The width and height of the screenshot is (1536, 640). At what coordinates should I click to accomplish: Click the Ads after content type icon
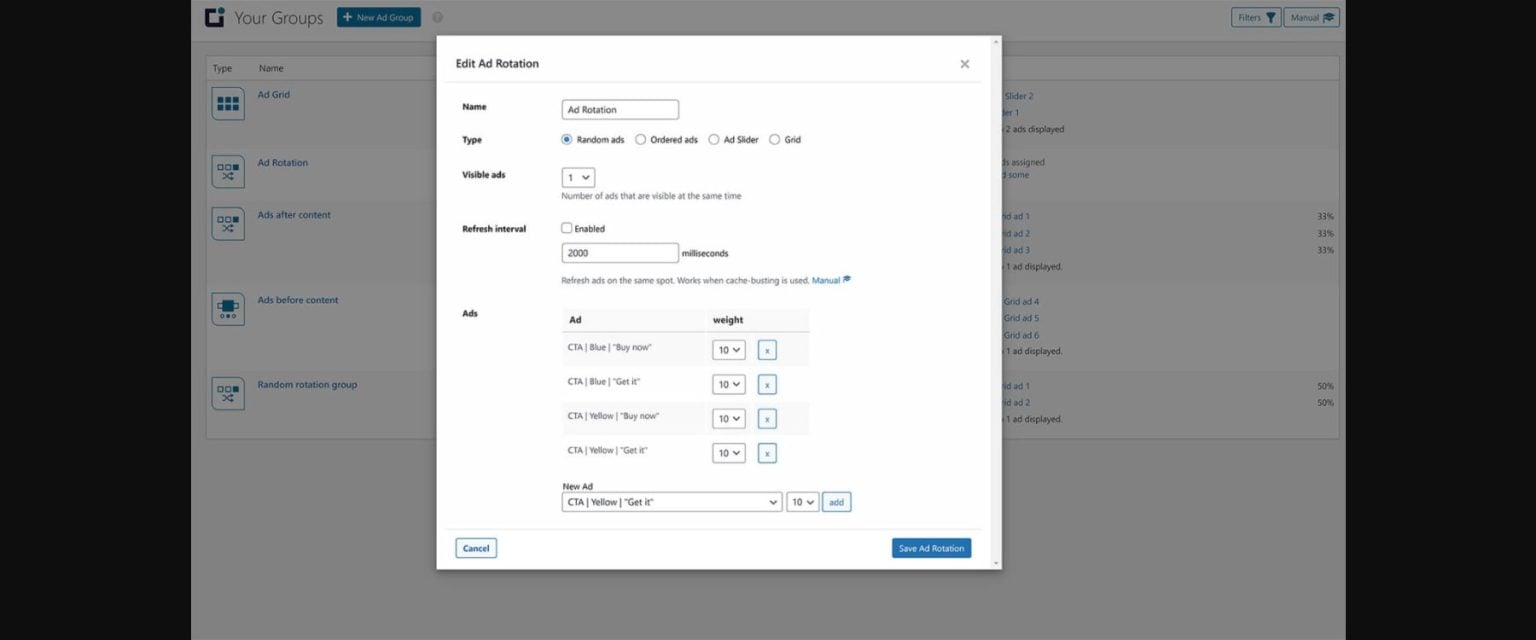click(227, 223)
